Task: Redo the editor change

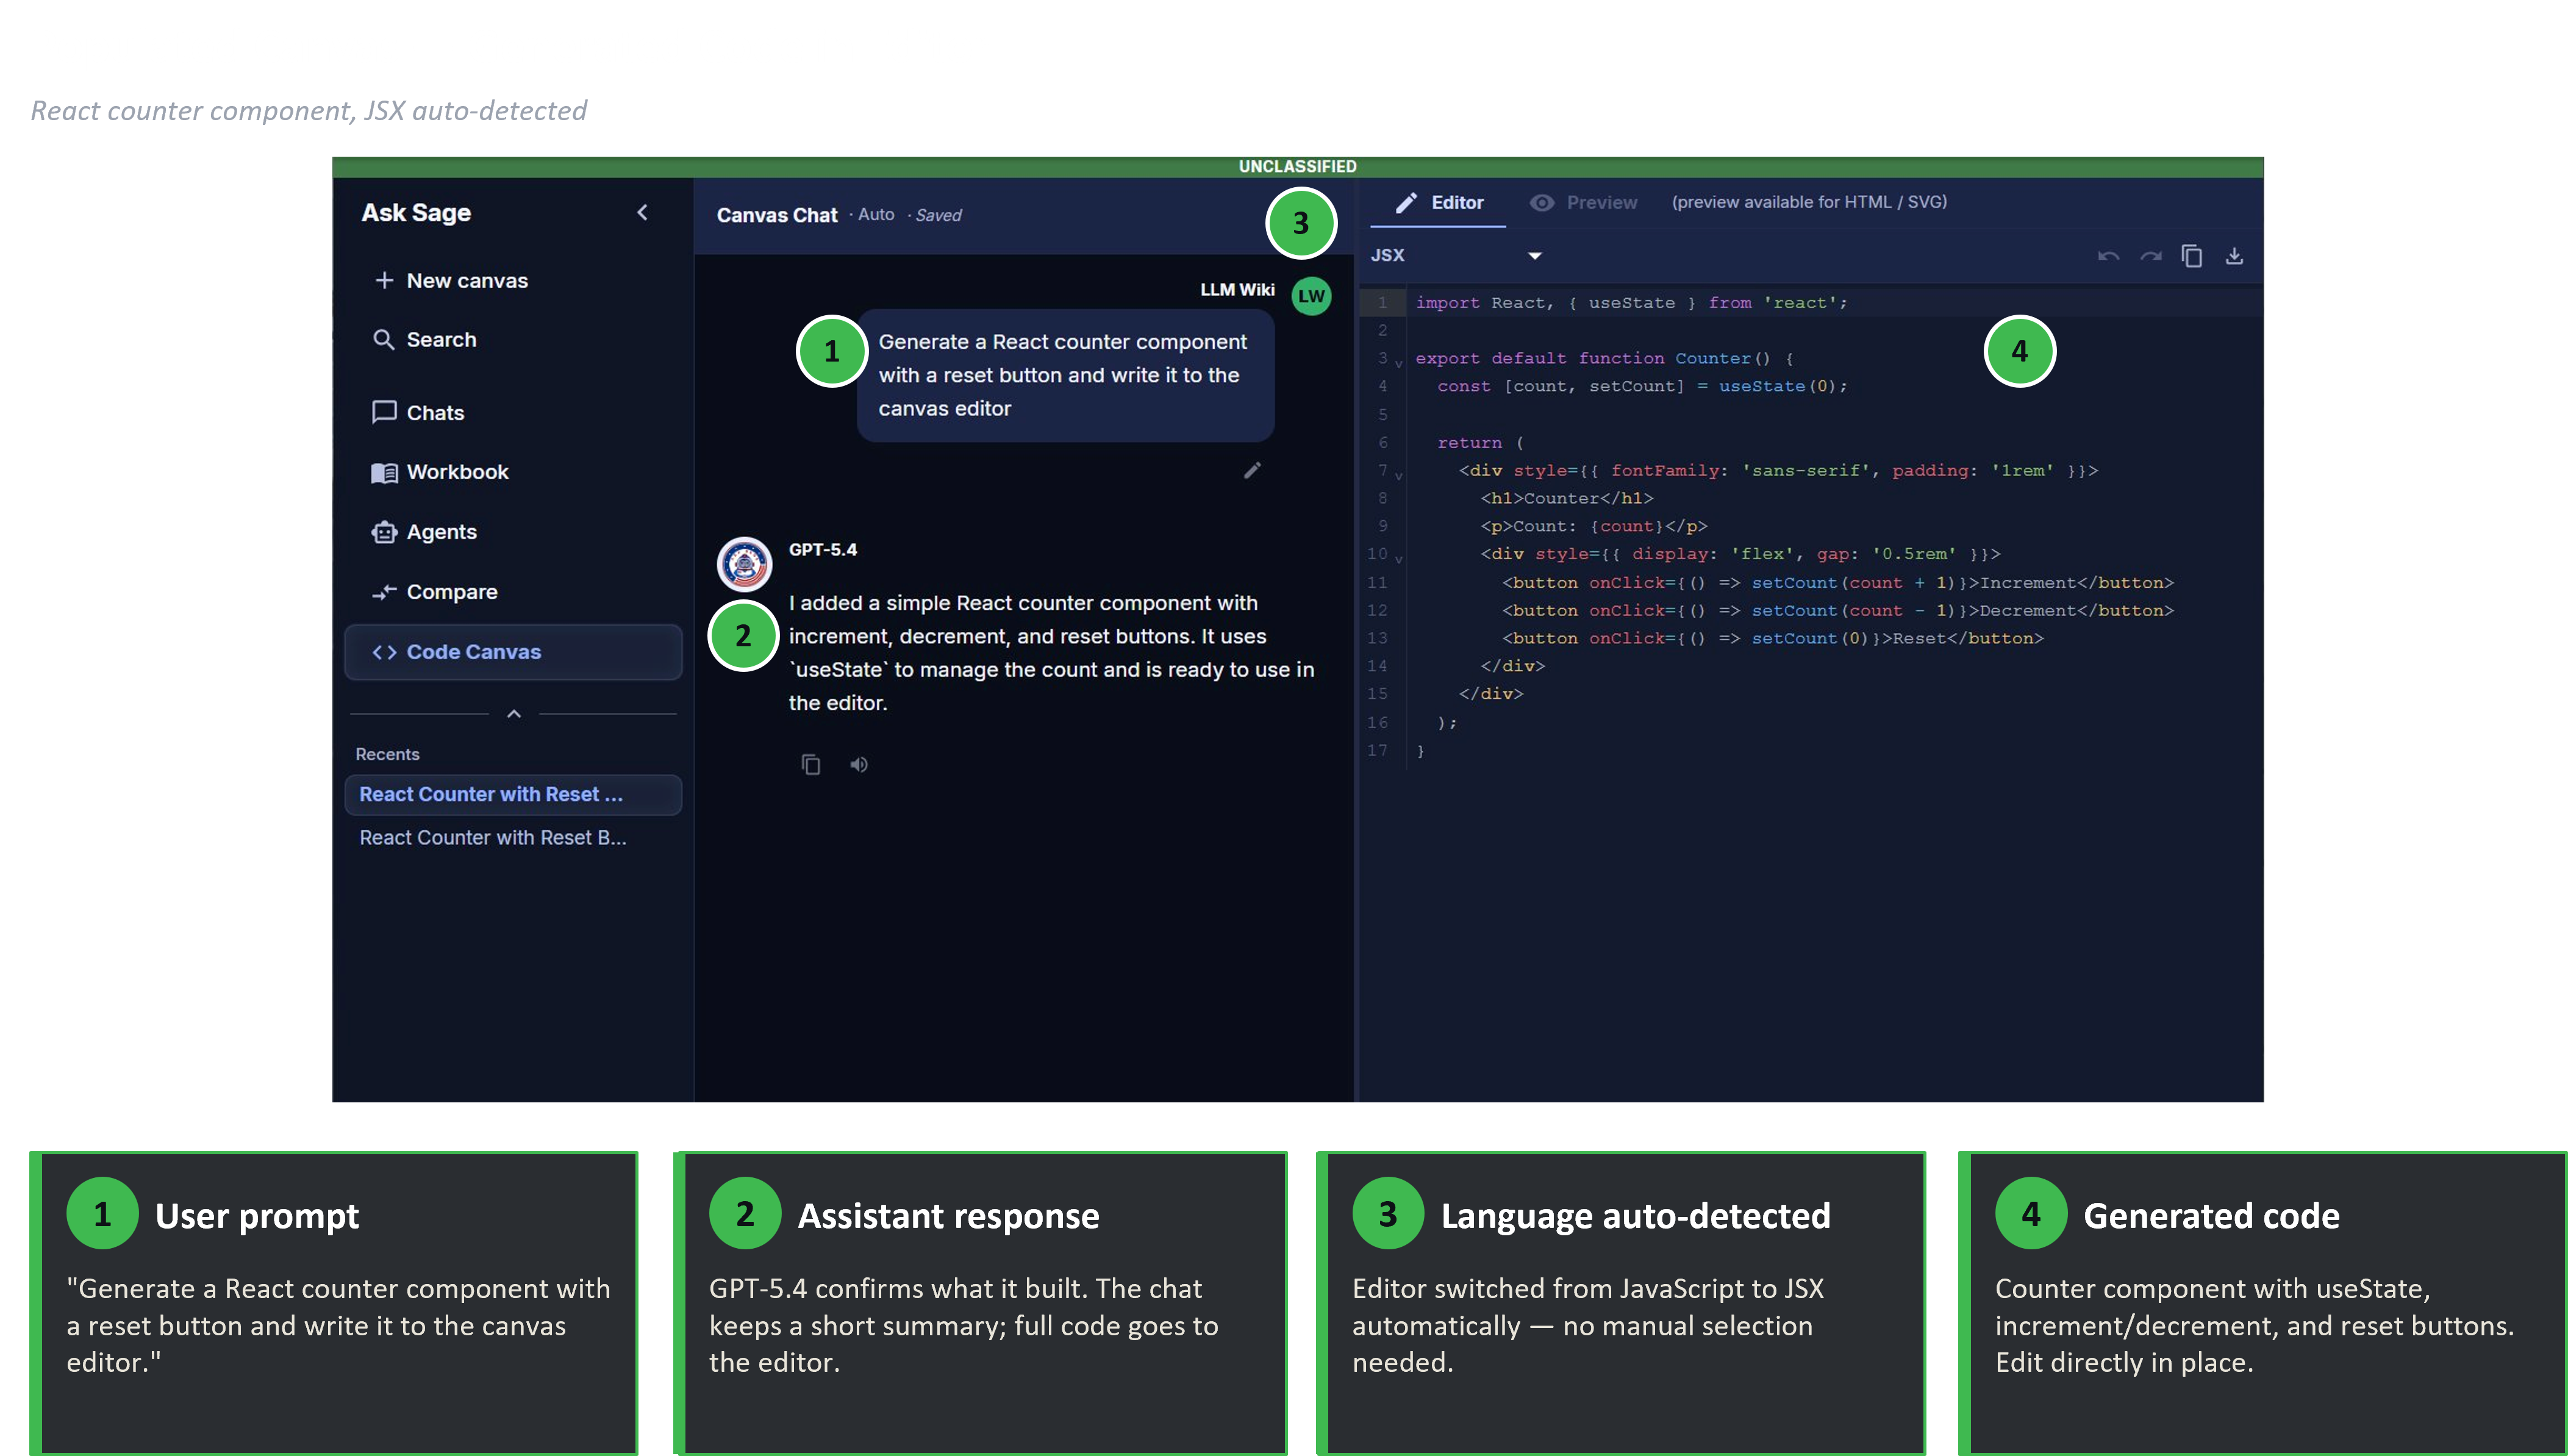Action: (x=2151, y=256)
